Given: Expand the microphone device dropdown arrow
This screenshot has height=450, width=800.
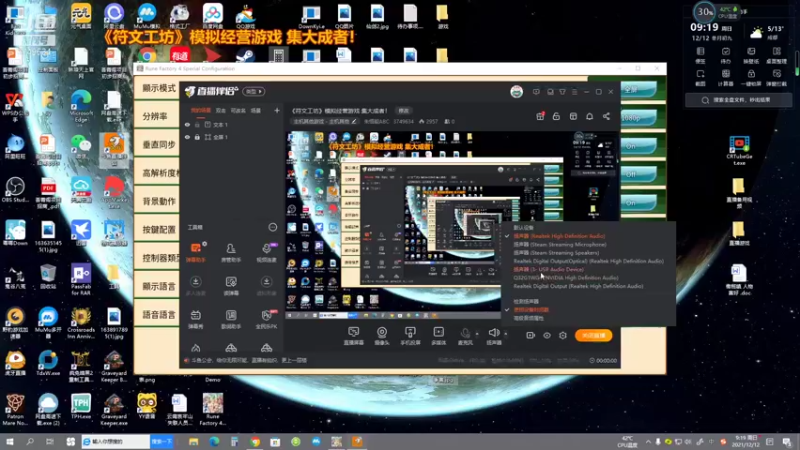Looking at the screenshot, I should coord(477,334).
